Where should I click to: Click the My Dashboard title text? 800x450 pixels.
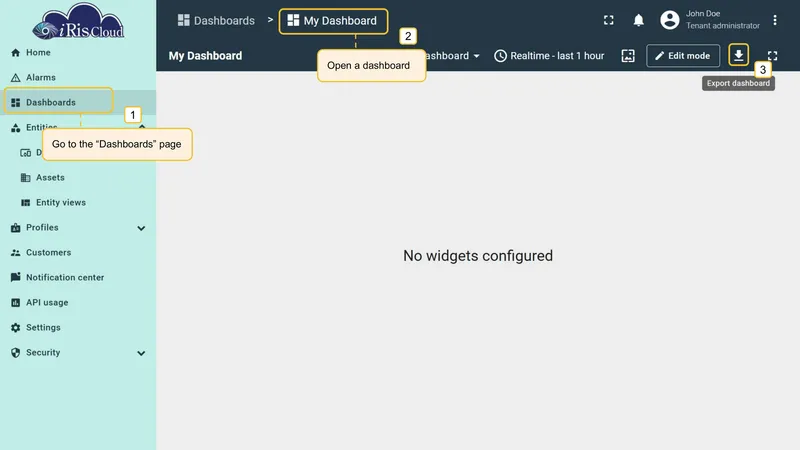(x=206, y=56)
